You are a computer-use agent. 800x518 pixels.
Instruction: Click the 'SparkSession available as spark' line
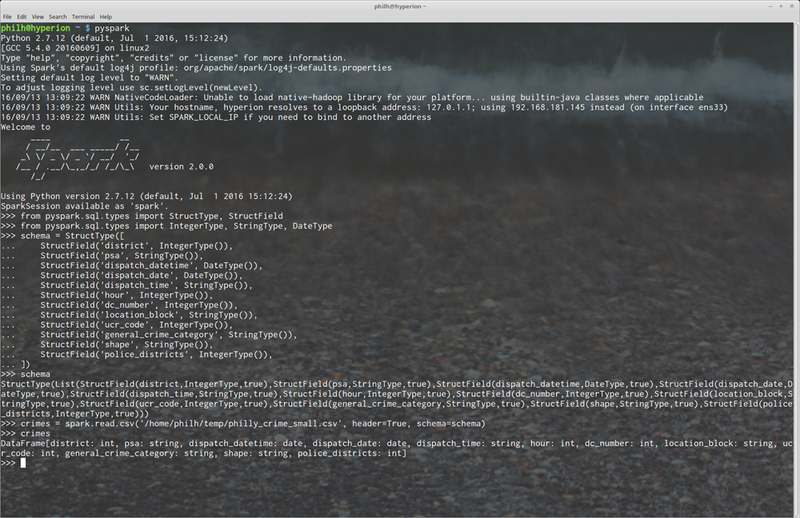point(84,206)
